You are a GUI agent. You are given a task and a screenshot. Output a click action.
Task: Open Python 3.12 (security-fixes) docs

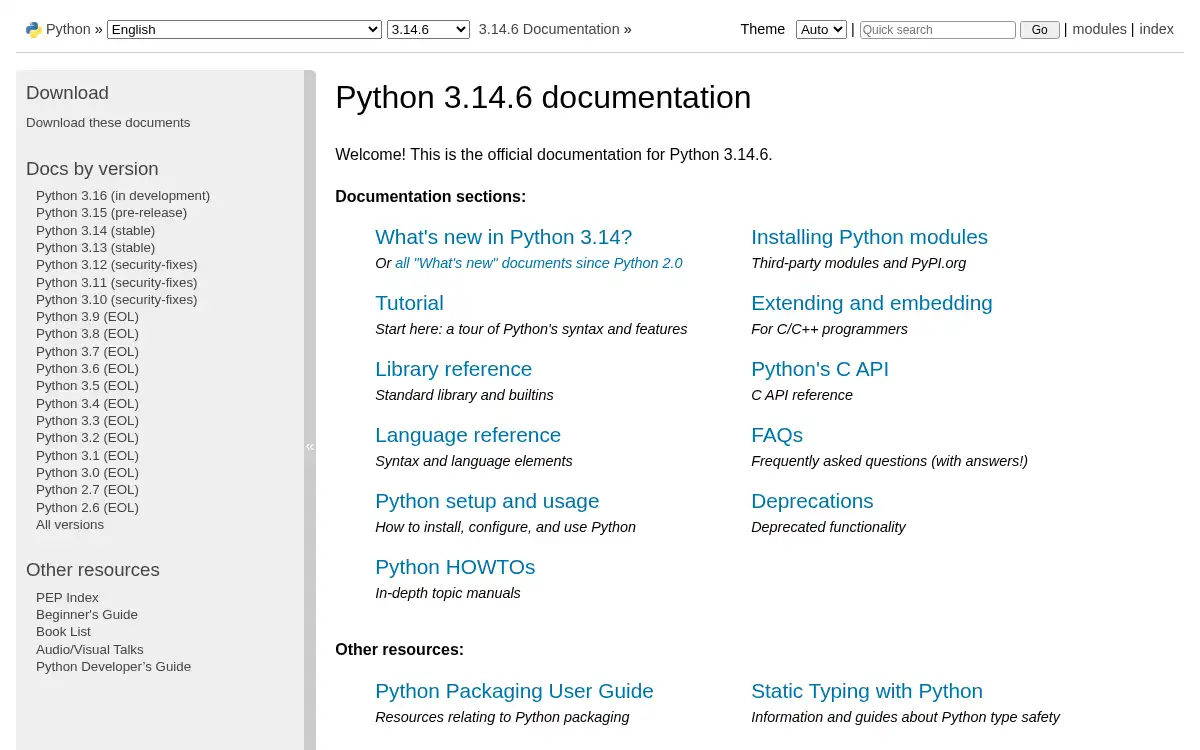(x=116, y=264)
